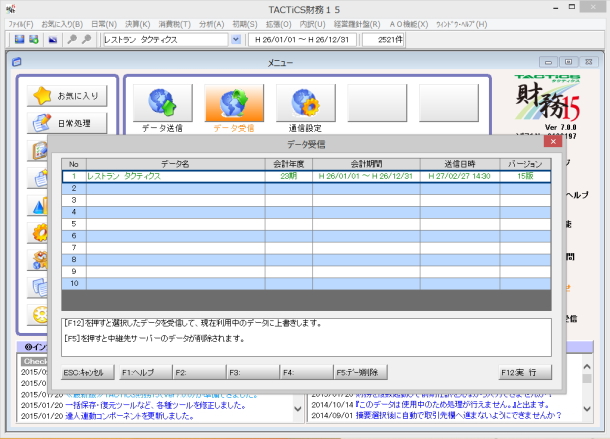Image resolution: width=610 pixels, height=439 pixels.
Task: Click right FAQ panel scroll down arrow
Action: 587,409
